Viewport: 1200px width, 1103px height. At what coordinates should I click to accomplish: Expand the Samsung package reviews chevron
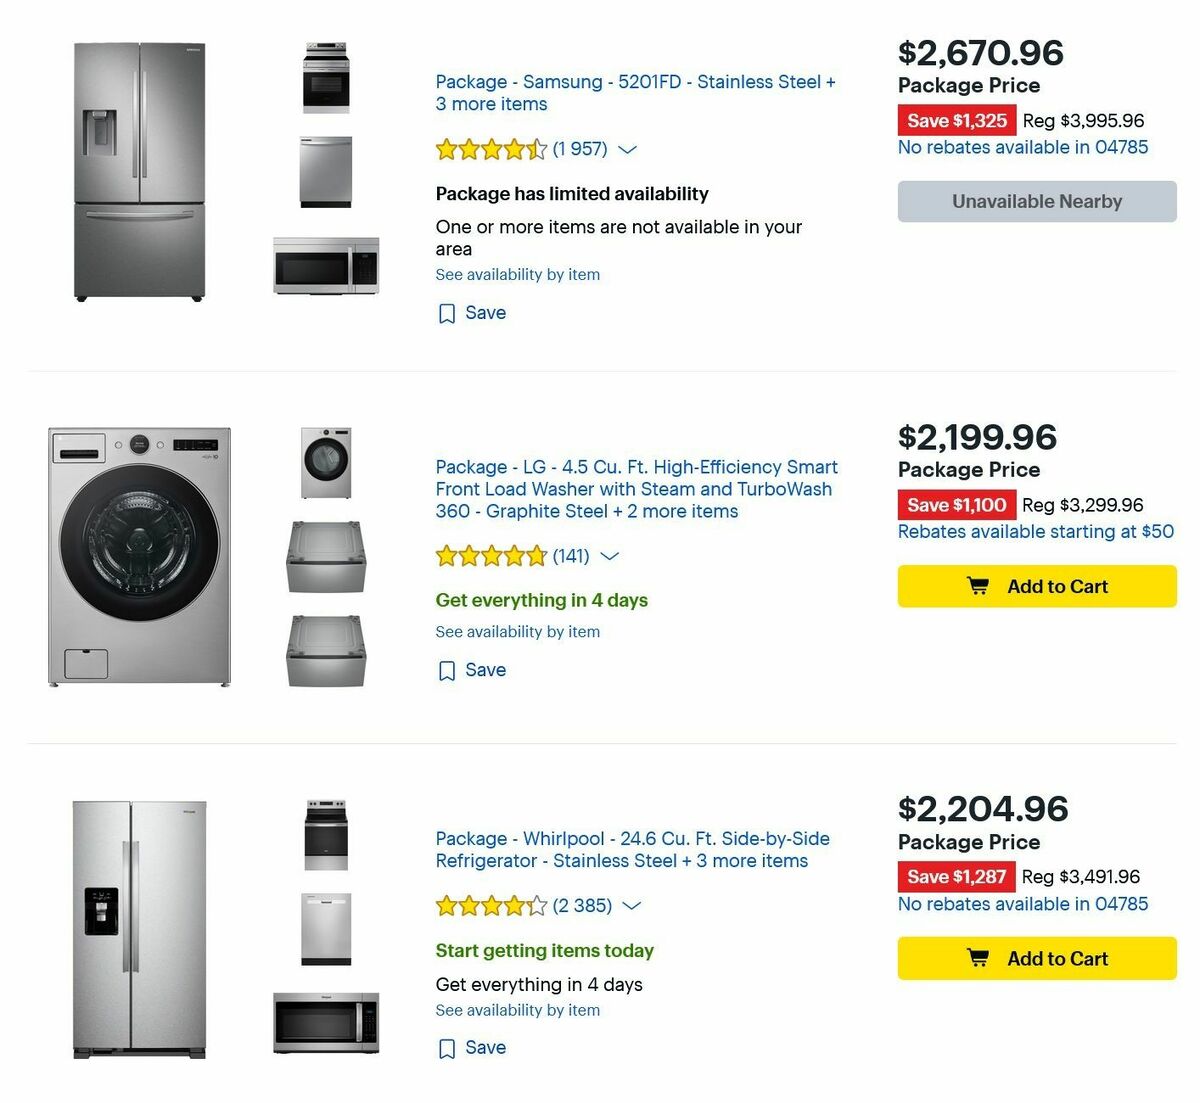coord(627,150)
